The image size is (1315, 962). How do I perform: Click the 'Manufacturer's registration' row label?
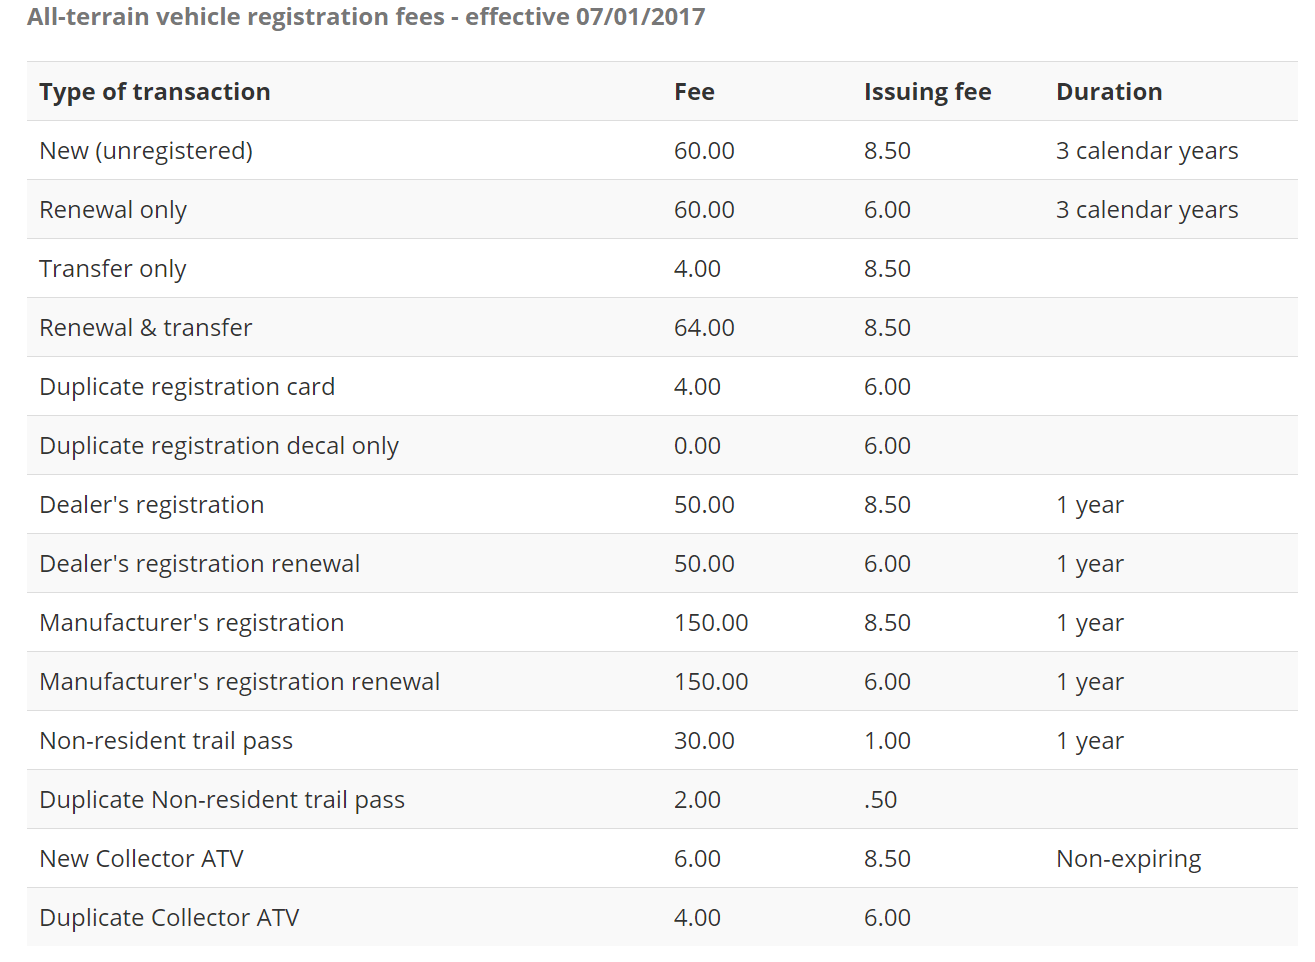point(192,623)
